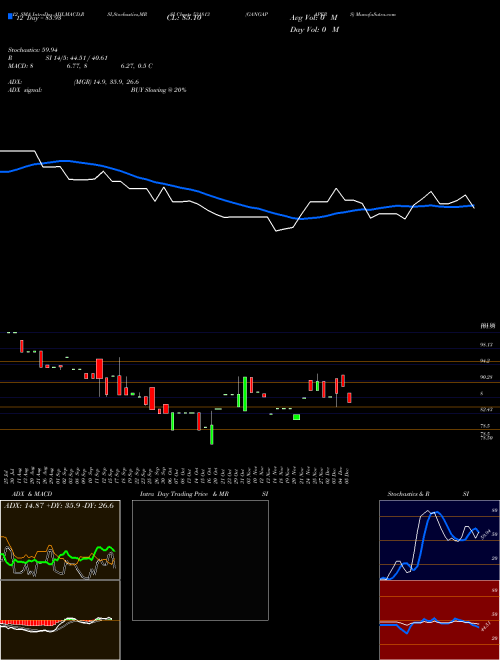The width and height of the screenshot is (500, 660).
Task: Click the 'Stochastics: 59.94' readout
Action: point(33,50)
